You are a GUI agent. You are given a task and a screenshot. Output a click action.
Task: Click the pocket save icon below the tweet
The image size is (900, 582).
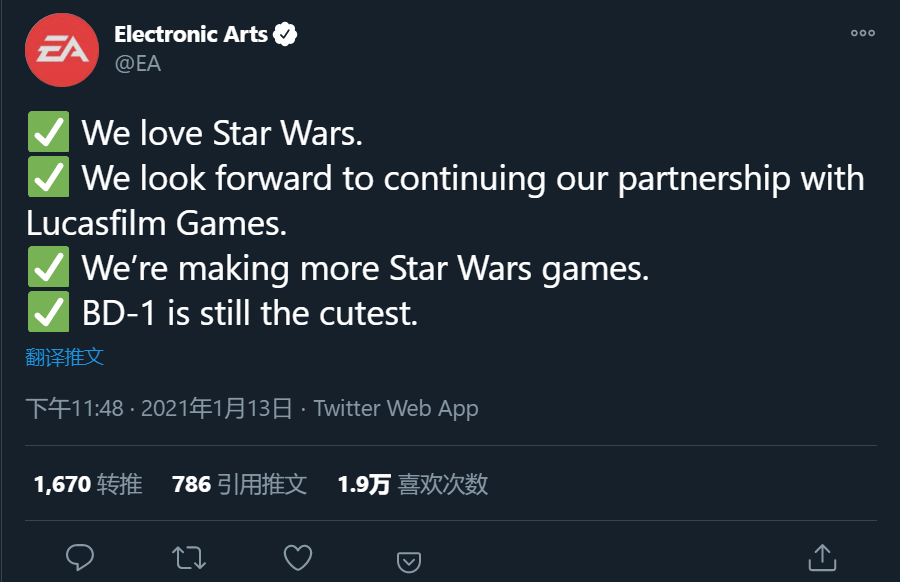(408, 559)
